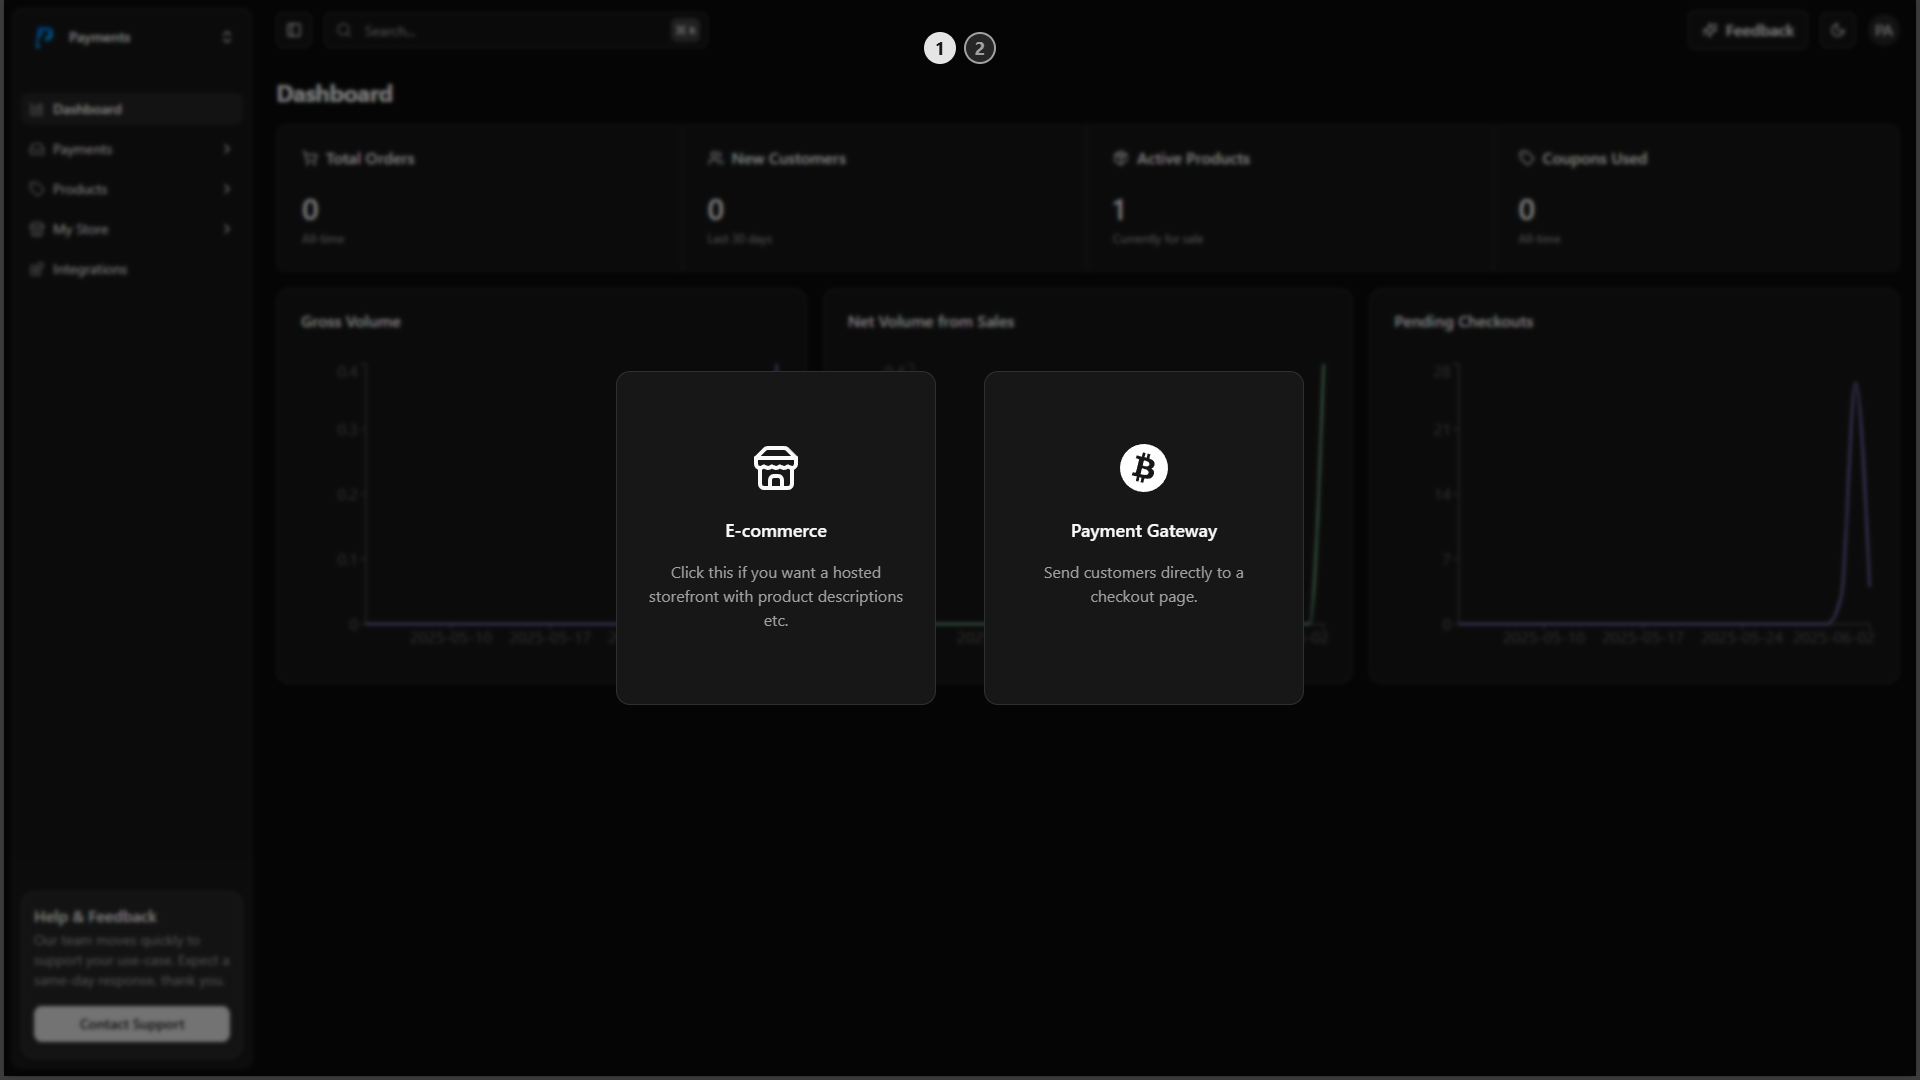Click the My Store icon in sidebar
Image resolution: width=1920 pixels, height=1080 pixels.
coord(37,229)
